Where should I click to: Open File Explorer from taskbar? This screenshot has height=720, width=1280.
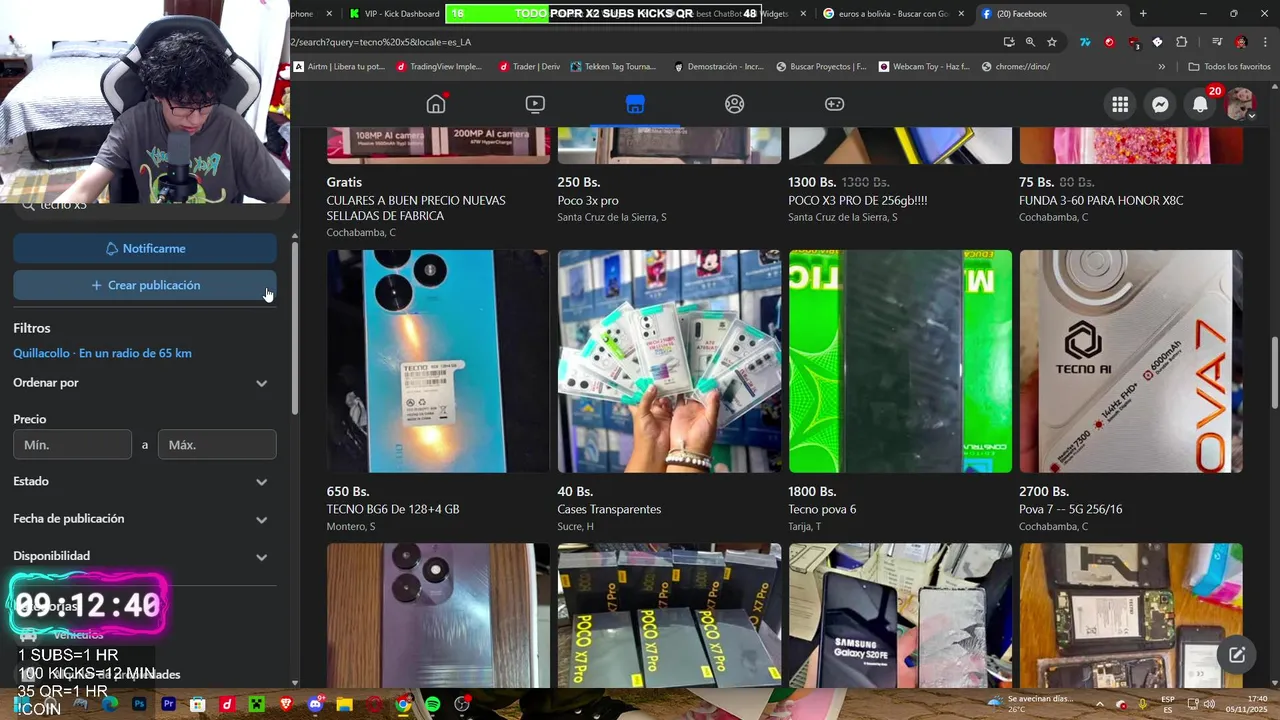point(345,704)
